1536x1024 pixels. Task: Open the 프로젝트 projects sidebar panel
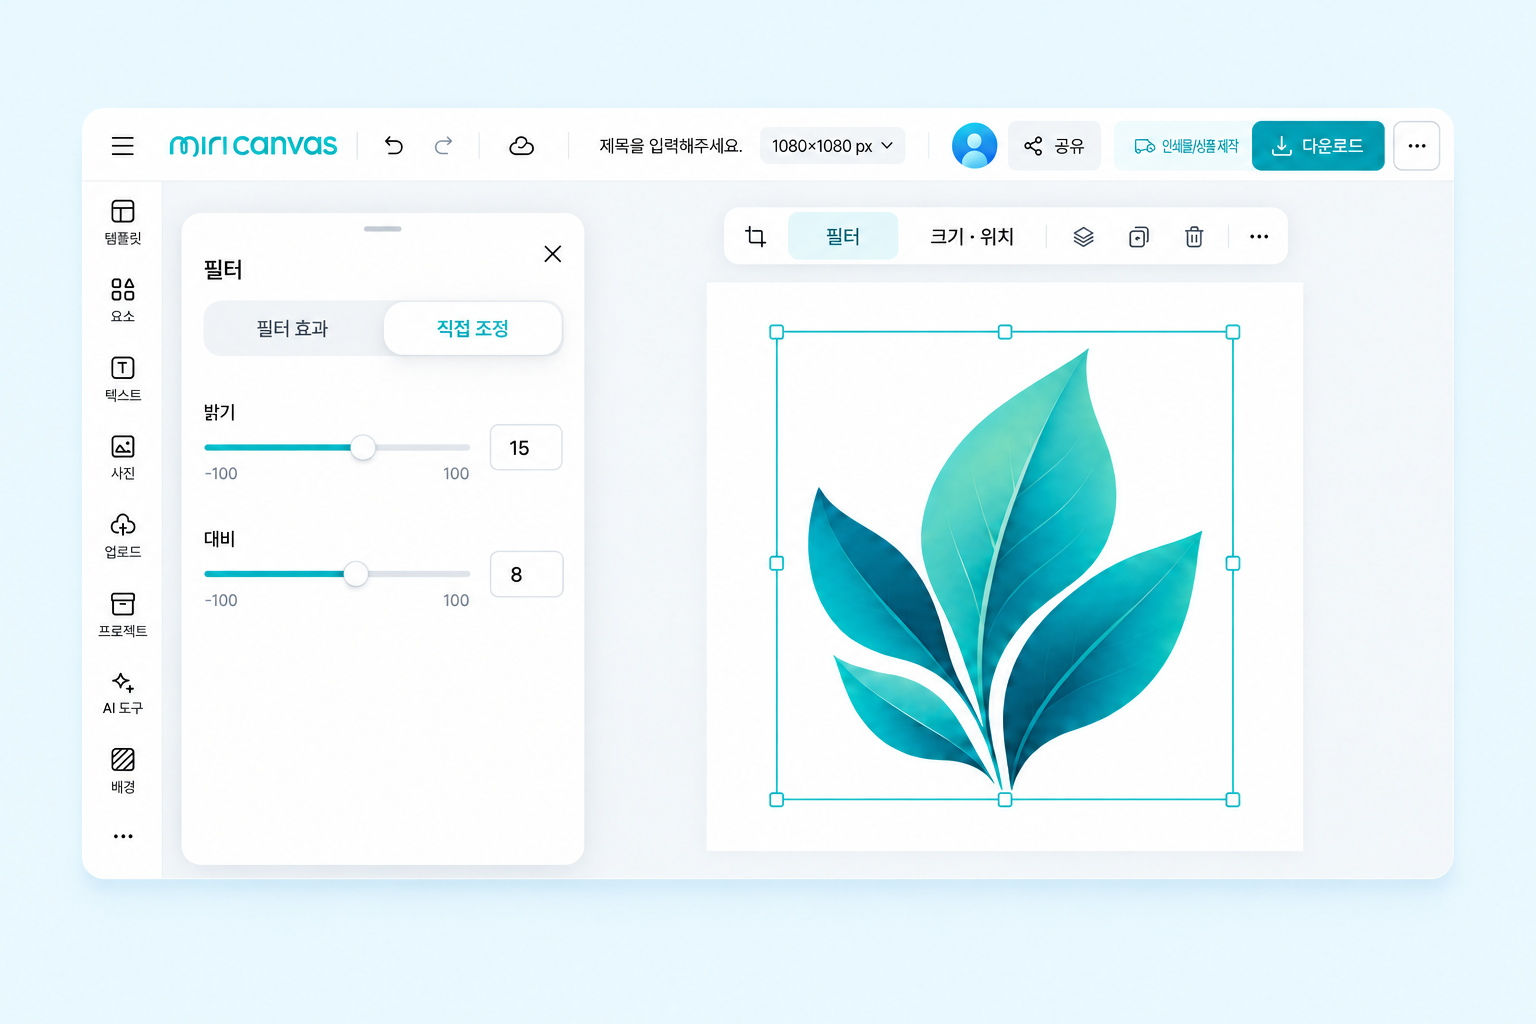[122, 614]
